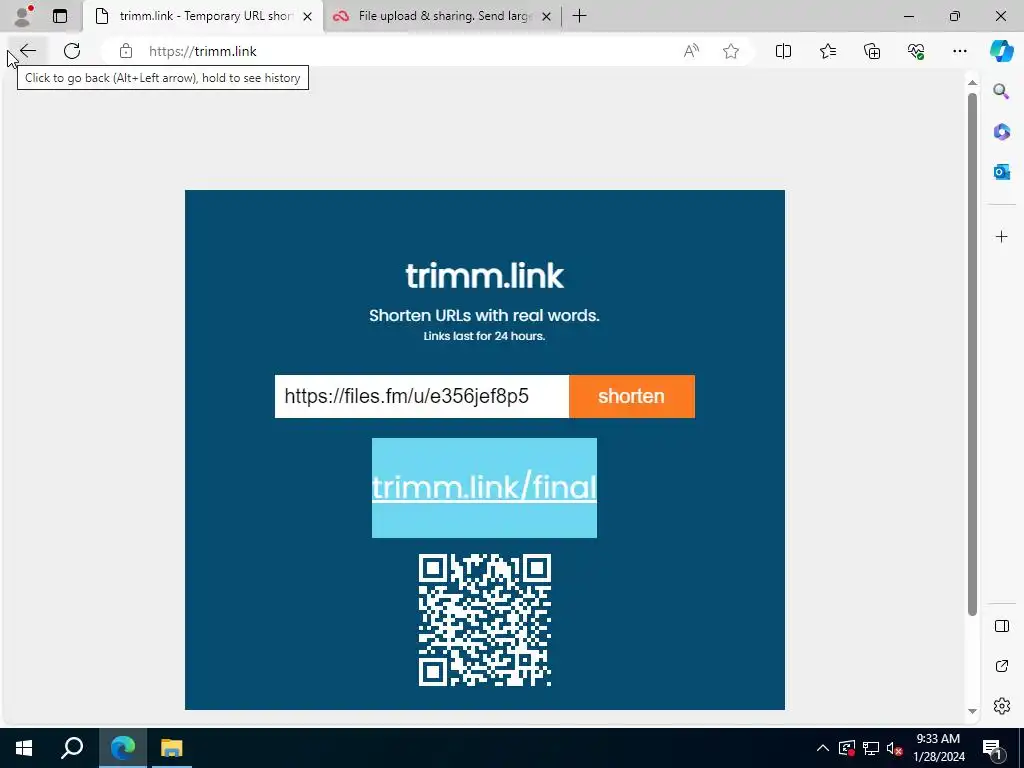Refresh the trimm.link page

click(72, 51)
